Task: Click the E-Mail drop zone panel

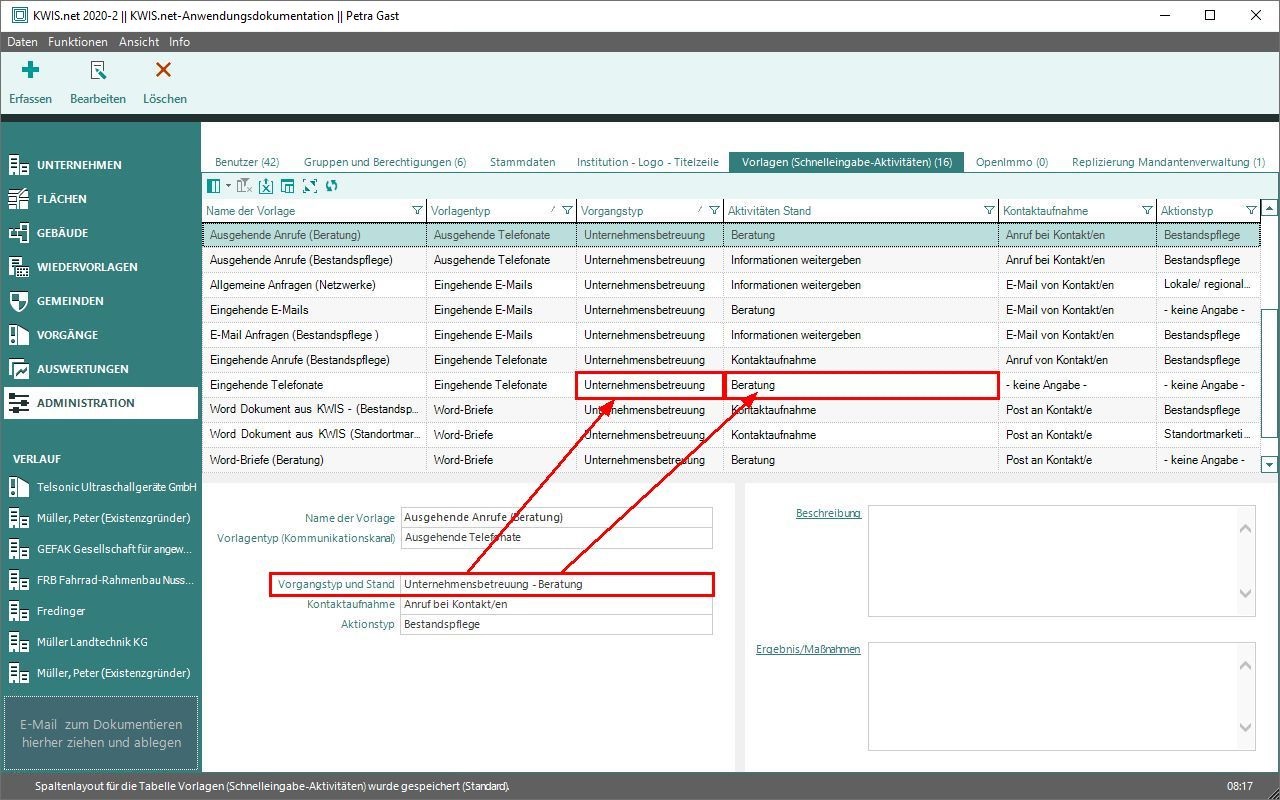Action: coord(101,733)
